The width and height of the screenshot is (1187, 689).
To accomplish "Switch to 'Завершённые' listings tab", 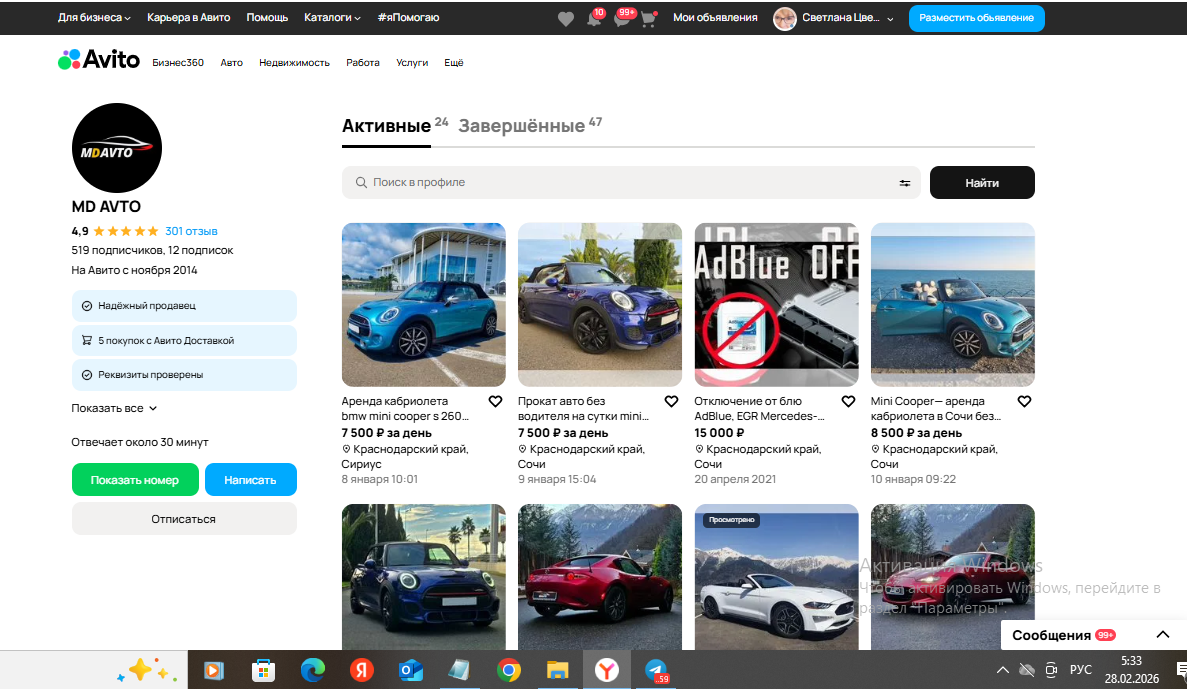I will click(522, 126).
